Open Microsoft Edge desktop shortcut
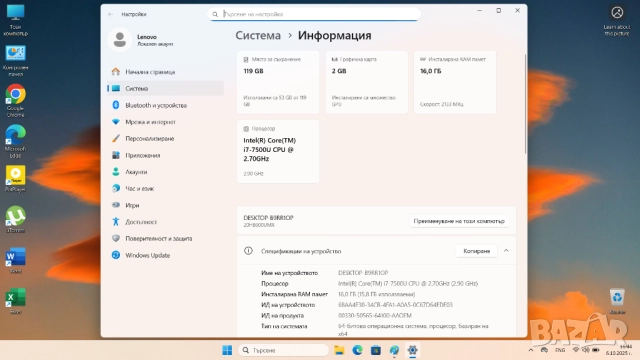 pos(16,141)
